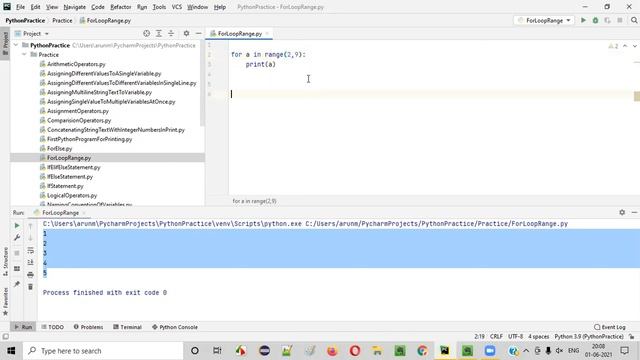Viewport: 640px width, 360px height.
Task: Click CRLF line separator in status bar
Action: 496,337
